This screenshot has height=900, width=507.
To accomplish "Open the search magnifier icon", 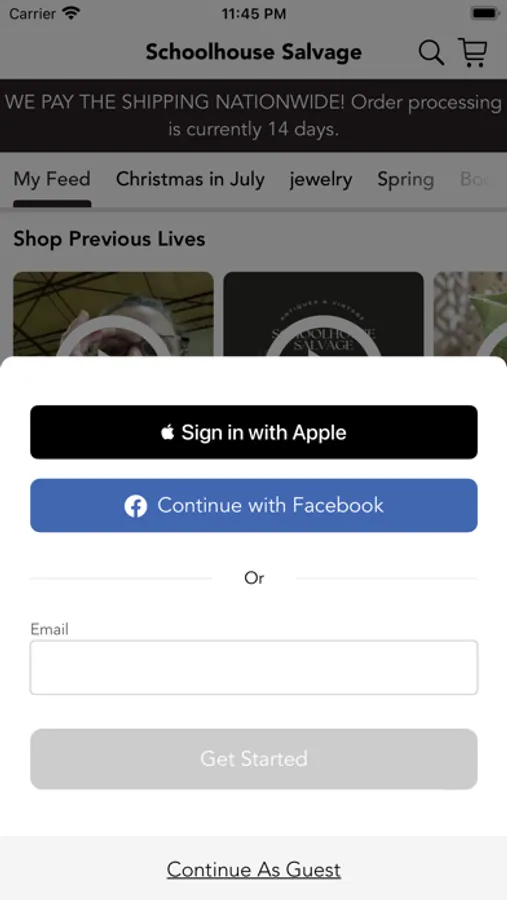I will point(431,53).
